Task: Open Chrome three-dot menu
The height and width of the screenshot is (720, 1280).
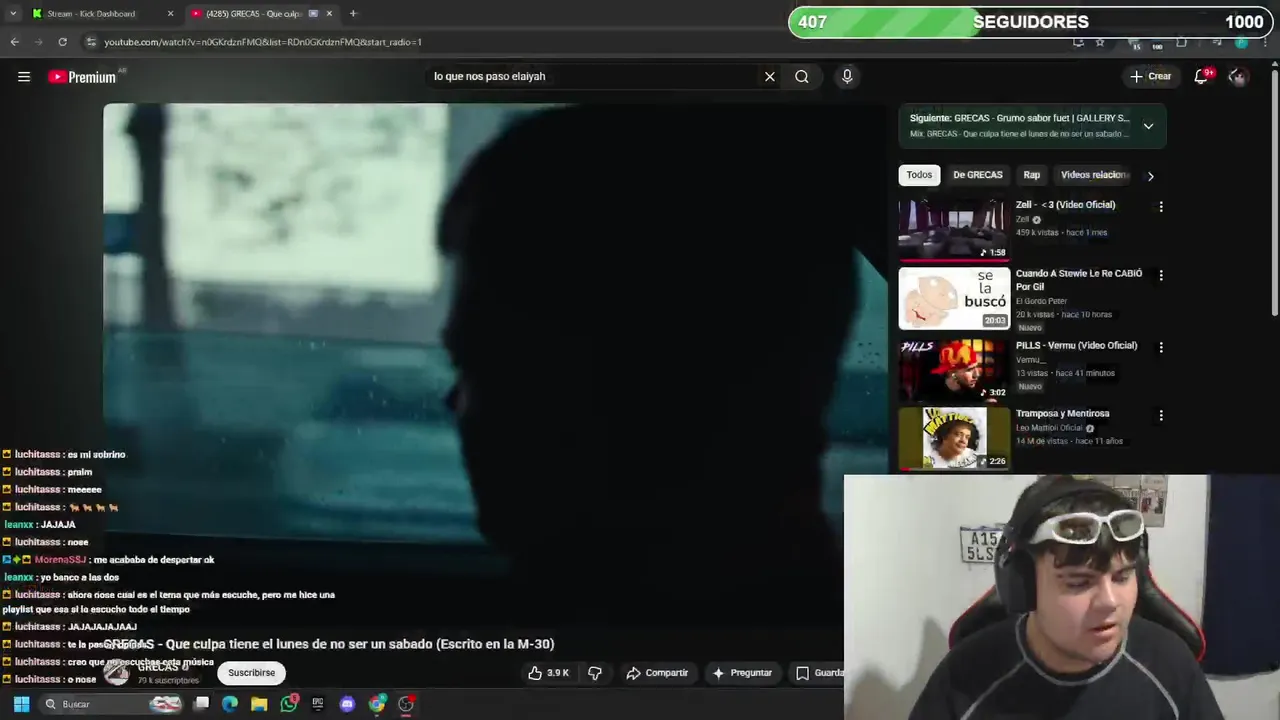Action: point(1266,42)
